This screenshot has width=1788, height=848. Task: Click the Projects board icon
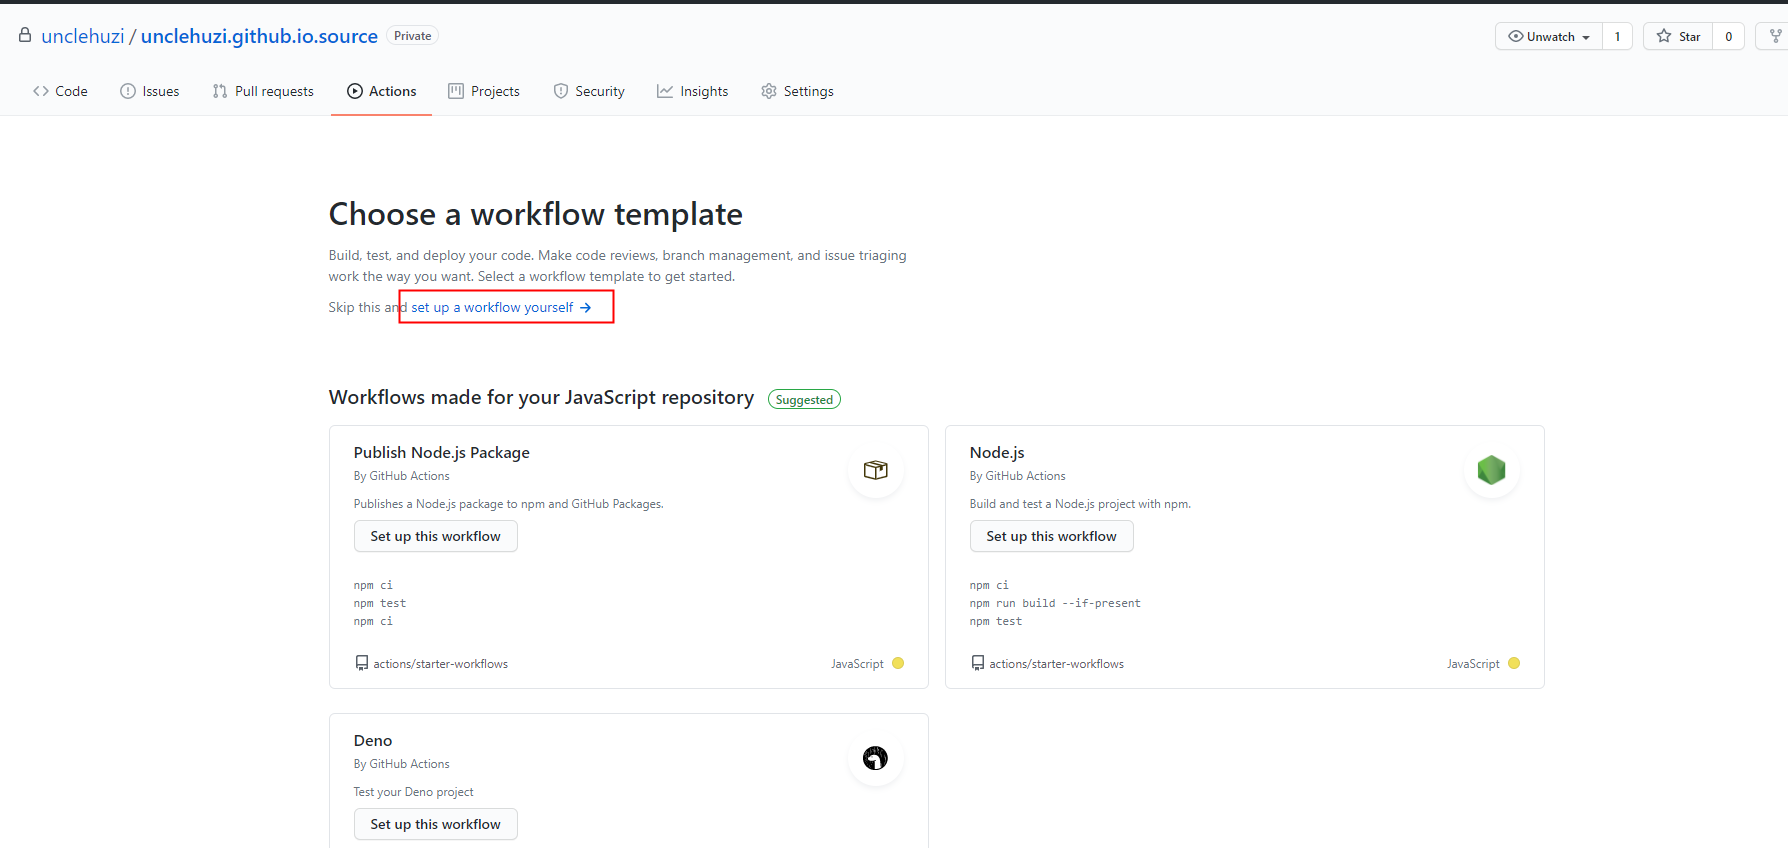[x=456, y=91]
